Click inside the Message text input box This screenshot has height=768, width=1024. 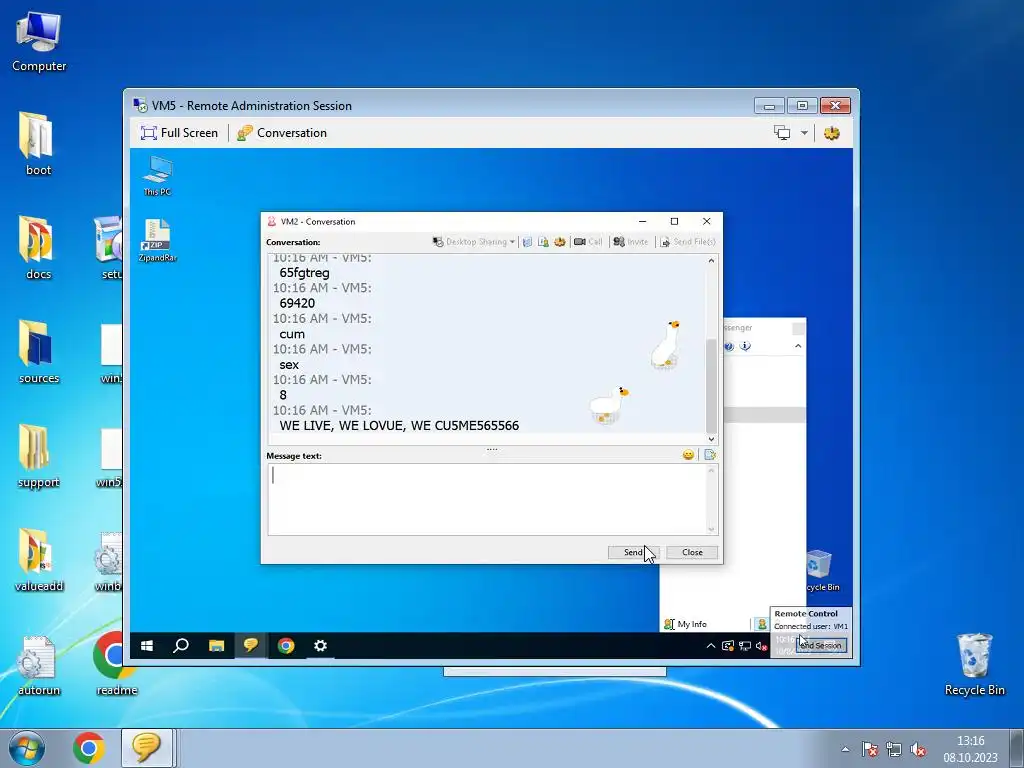point(487,499)
